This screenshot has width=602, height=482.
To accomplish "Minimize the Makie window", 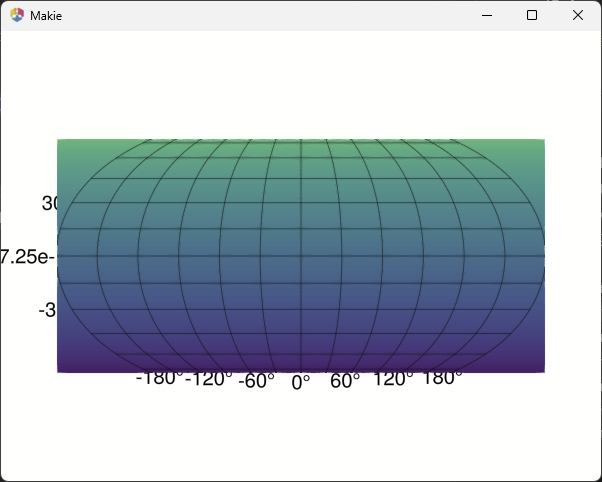I will 487,15.
